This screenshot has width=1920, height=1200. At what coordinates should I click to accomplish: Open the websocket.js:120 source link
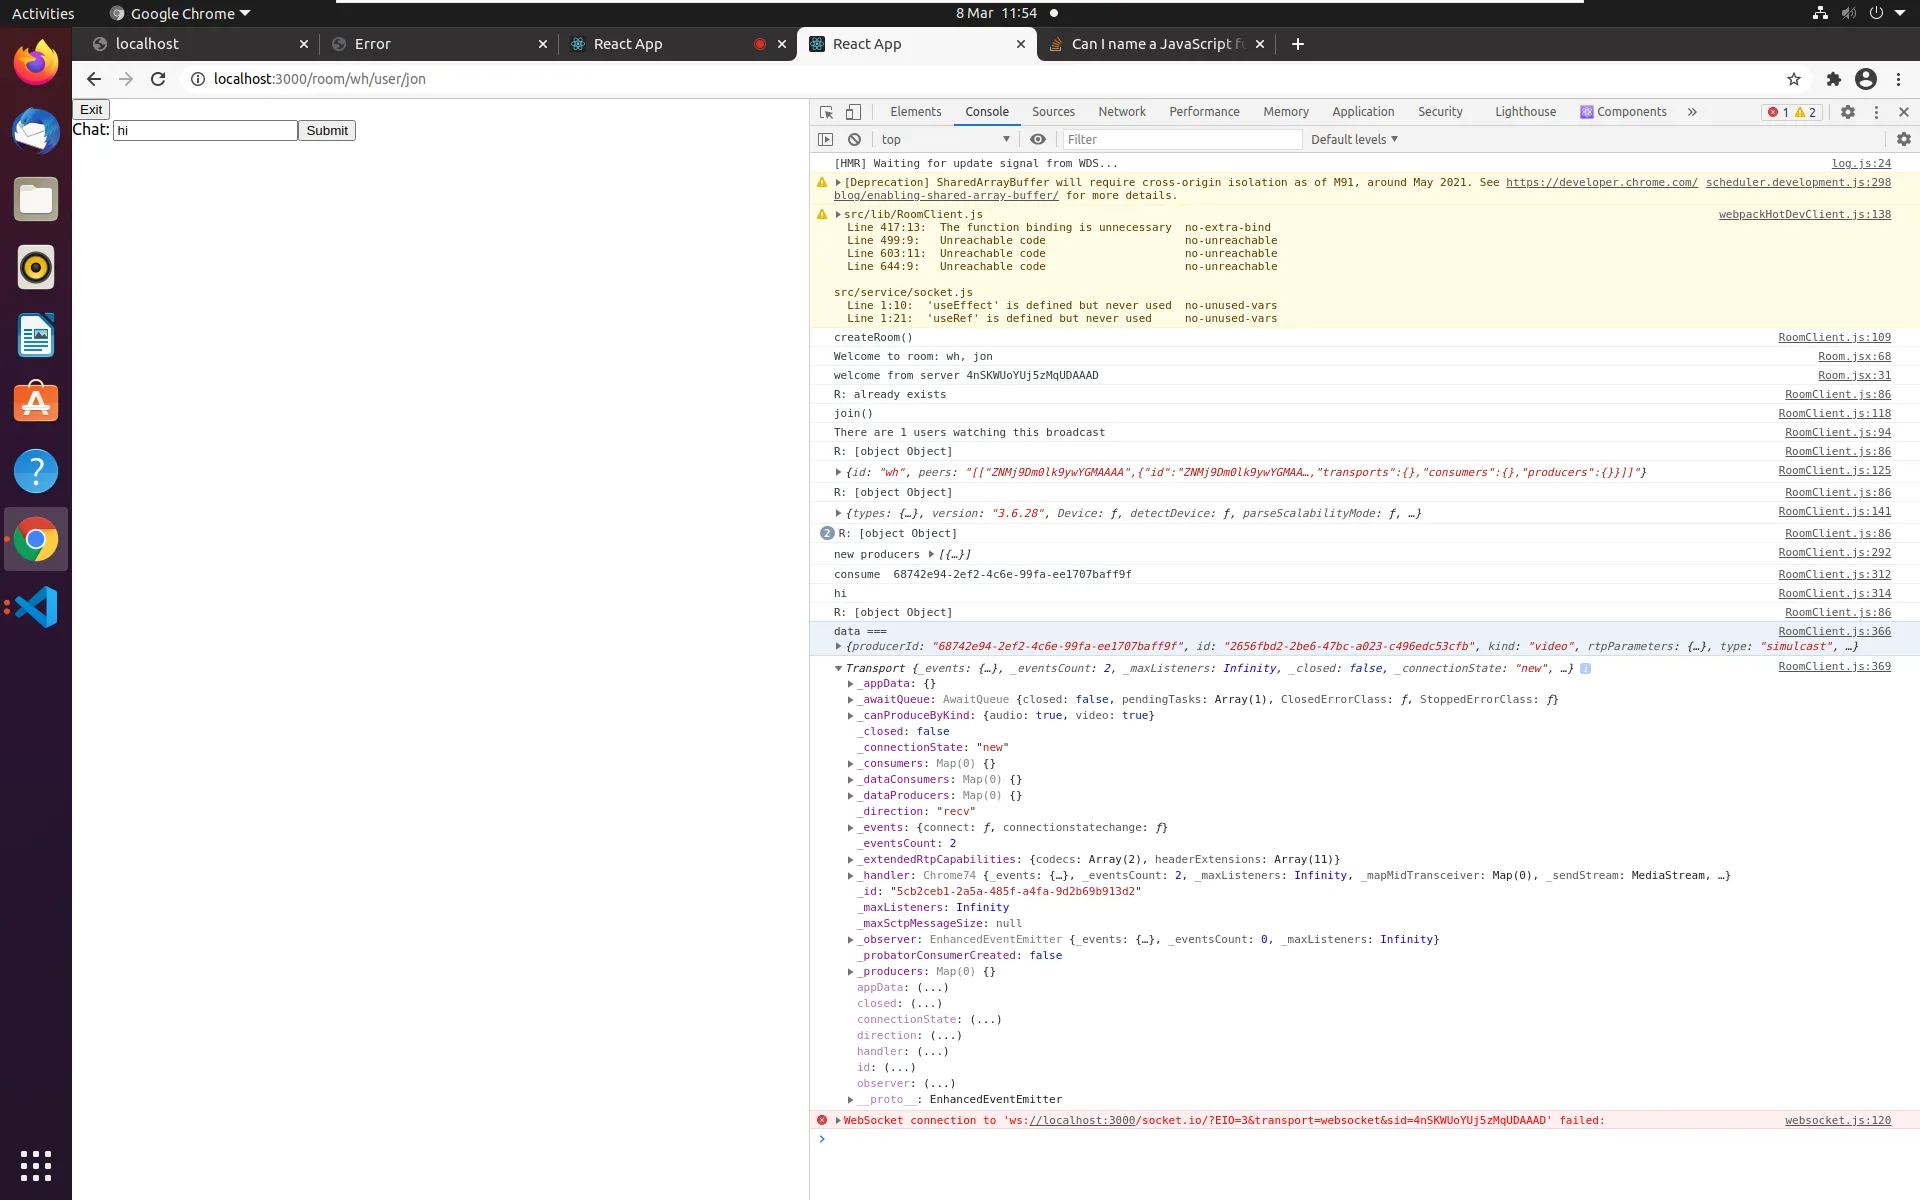pyautogui.click(x=1837, y=1120)
